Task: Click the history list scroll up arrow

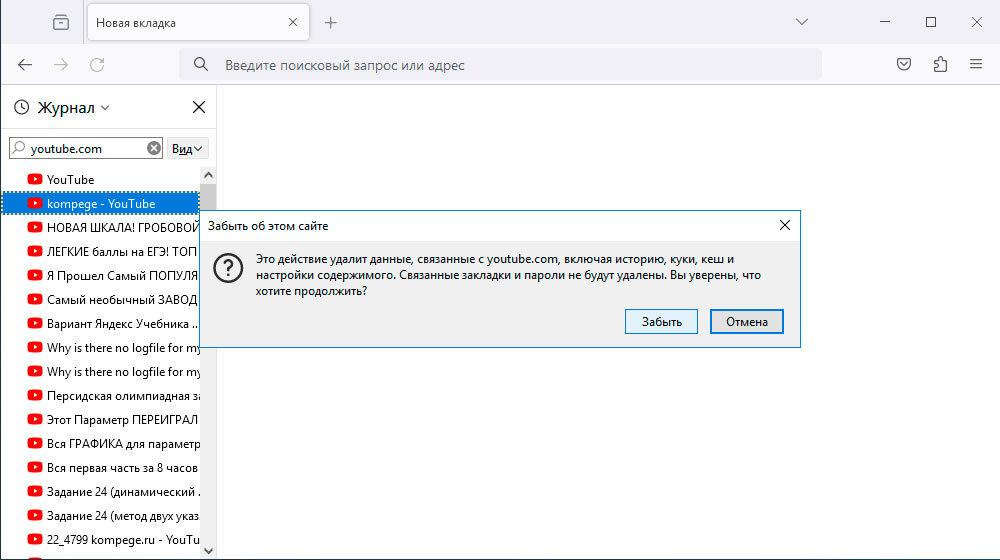Action: (x=208, y=175)
